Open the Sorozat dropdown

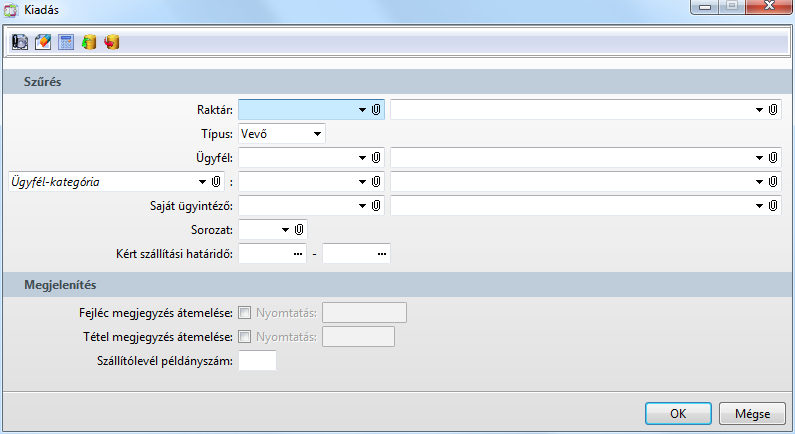[x=285, y=230]
